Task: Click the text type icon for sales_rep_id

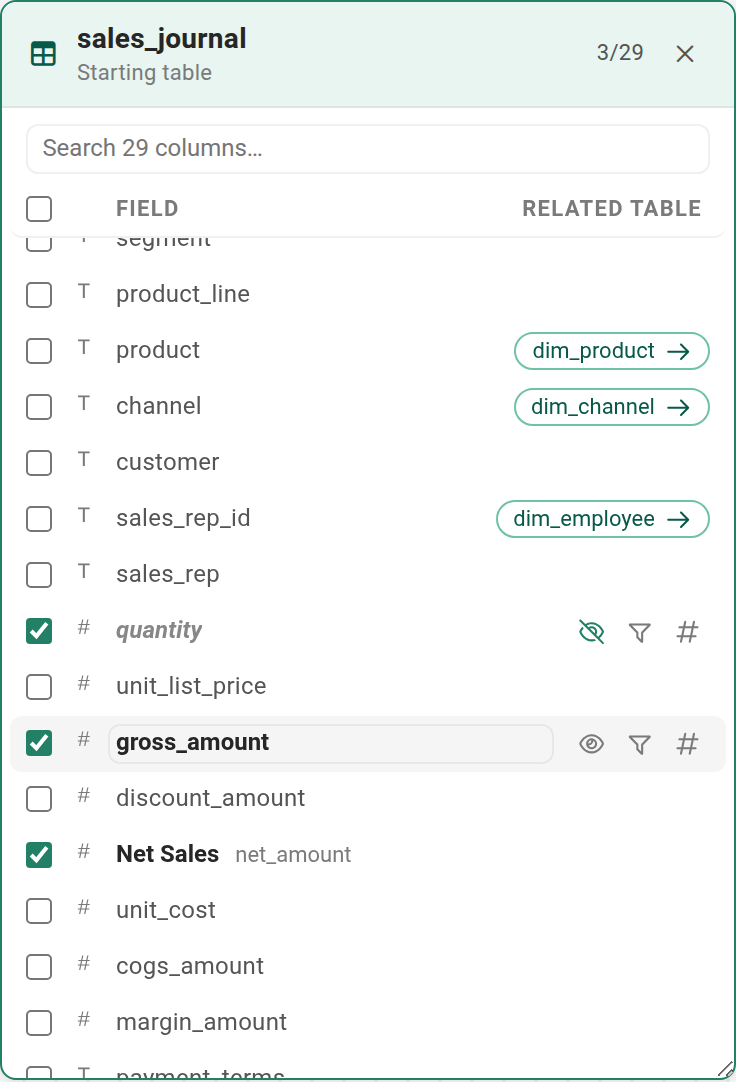Action: [83, 515]
